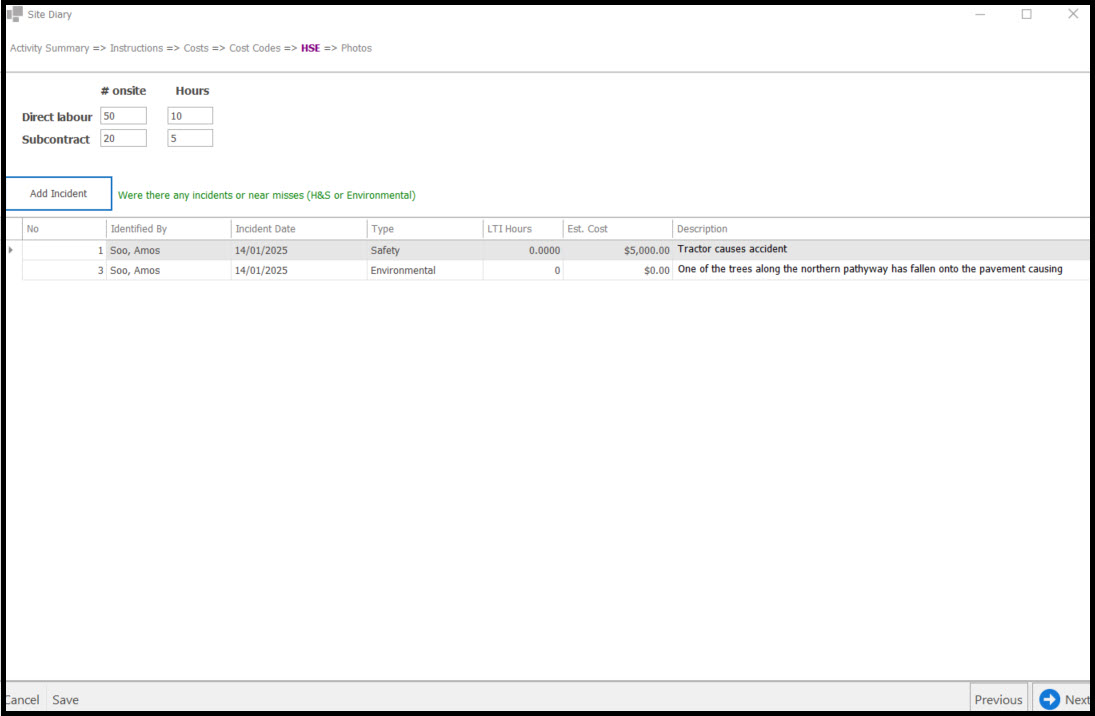1095x716 pixels.
Task: Open the Instructions step
Action: (x=136, y=48)
